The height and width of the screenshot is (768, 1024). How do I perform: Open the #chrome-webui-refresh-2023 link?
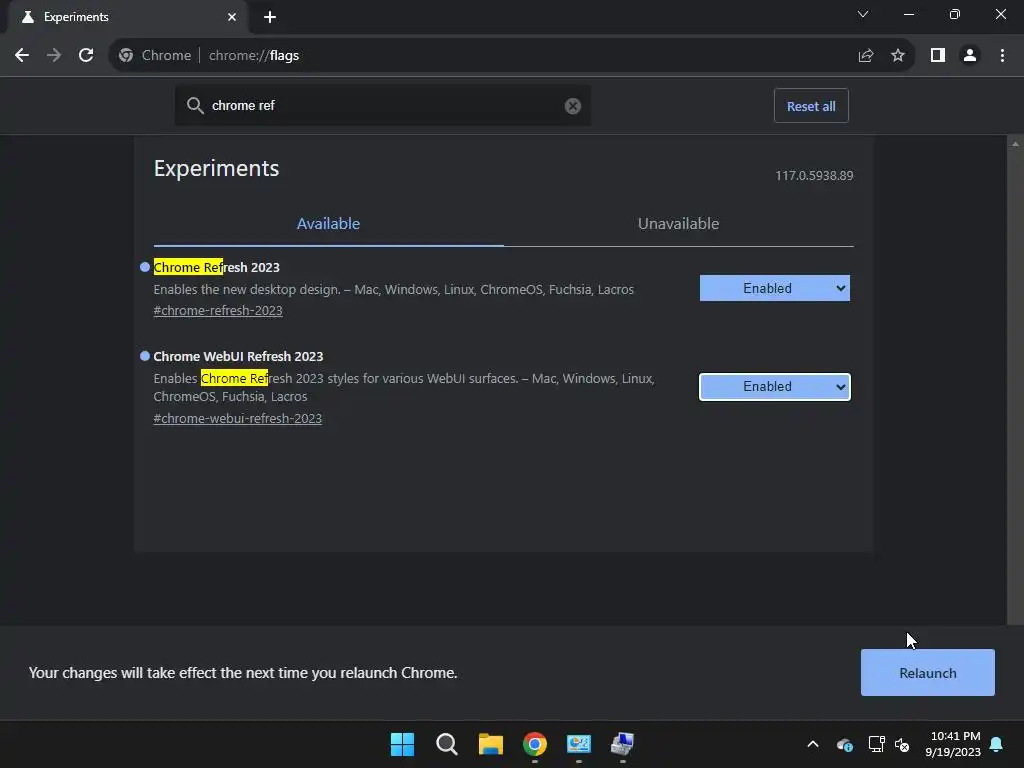click(238, 419)
